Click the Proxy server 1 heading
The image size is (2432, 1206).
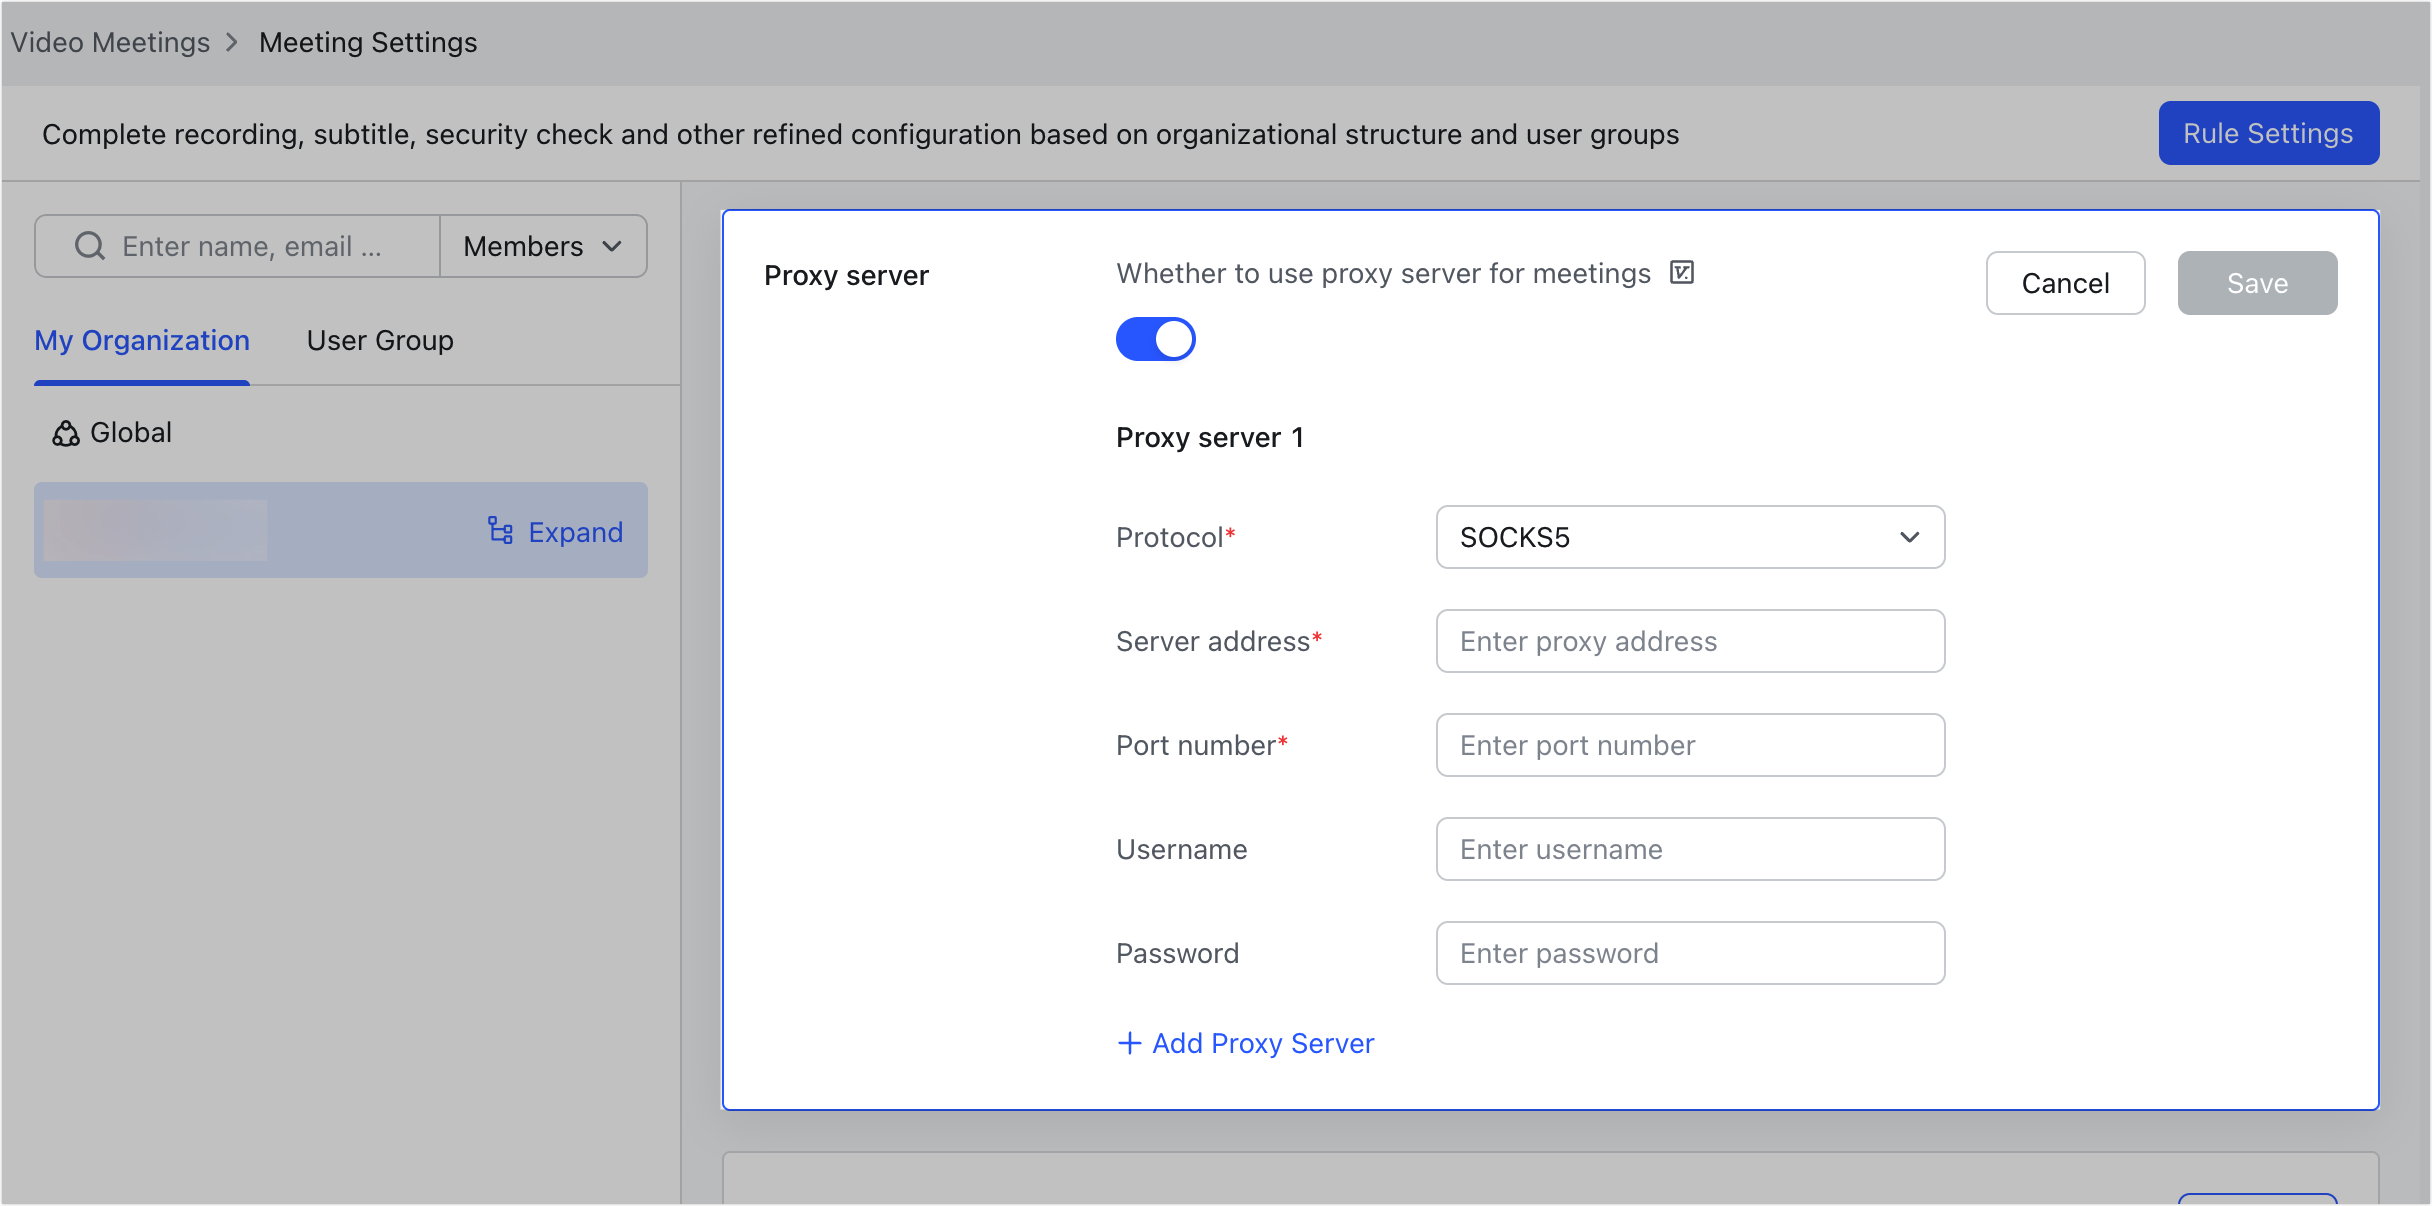click(1210, 437)
